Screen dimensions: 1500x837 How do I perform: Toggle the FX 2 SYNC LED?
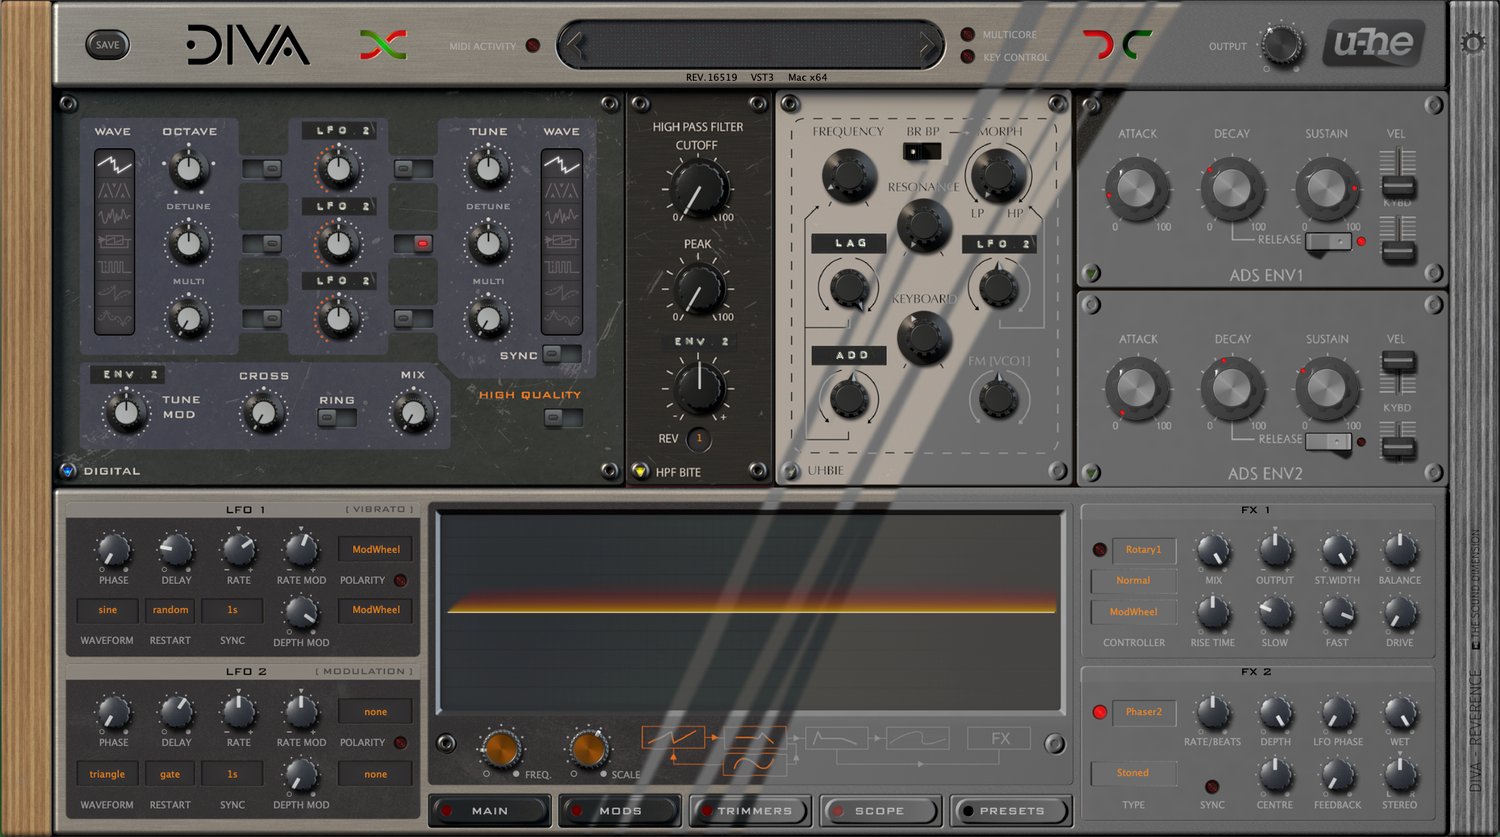click(x=1212, y=787)
